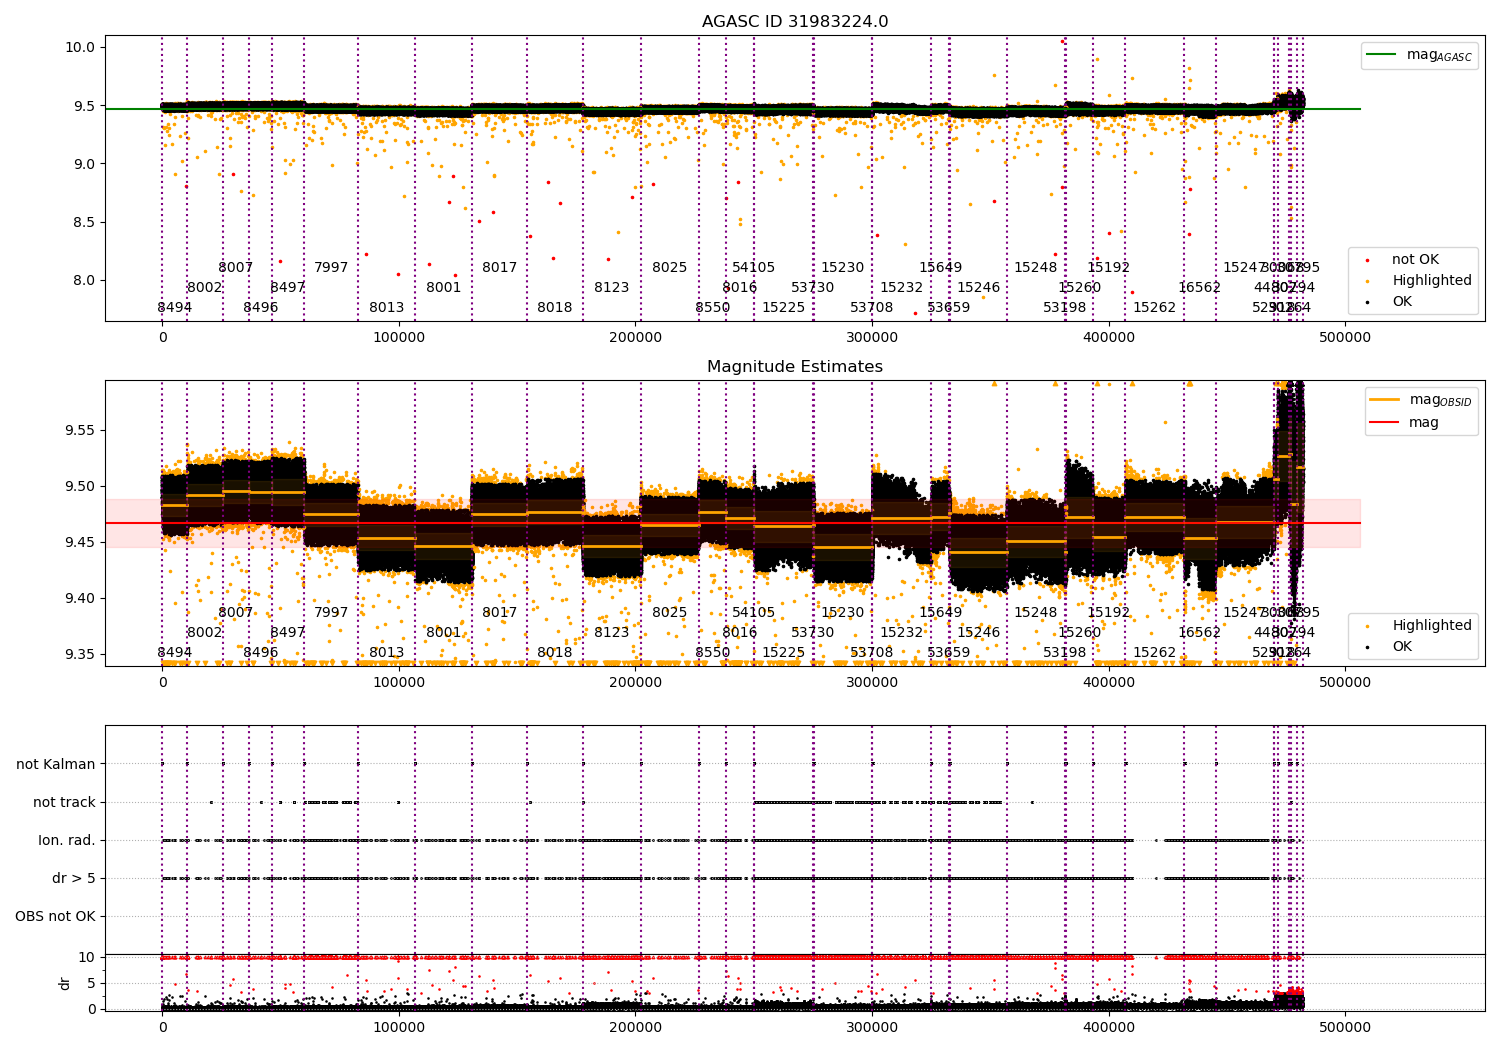Click obsid label 53198 in Magnitude Estimates plot

click(1065, 653)
